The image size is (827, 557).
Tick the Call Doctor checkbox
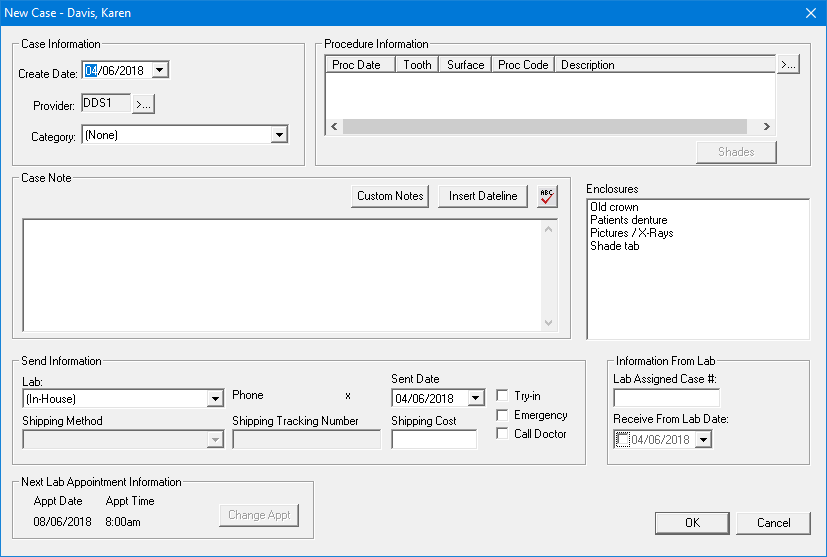click(x=502, y=434)
